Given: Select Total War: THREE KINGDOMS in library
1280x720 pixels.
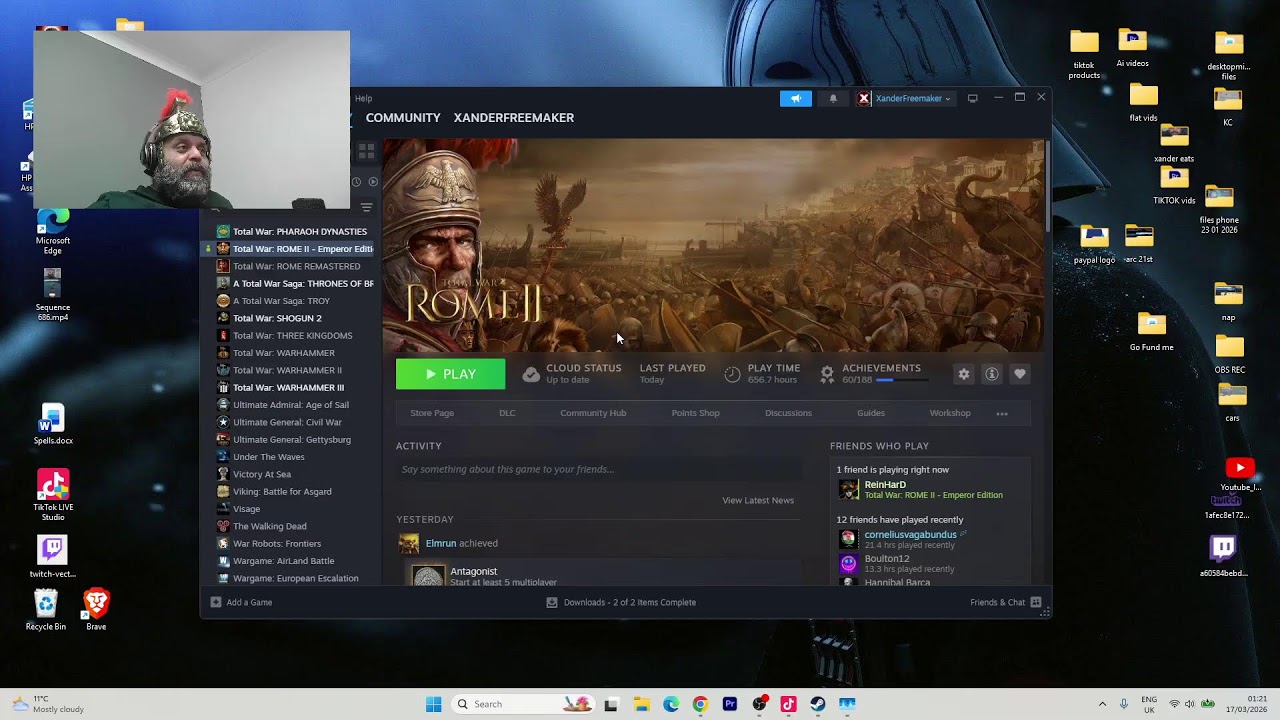Looking at the screenshot, I should pos(291,335).
